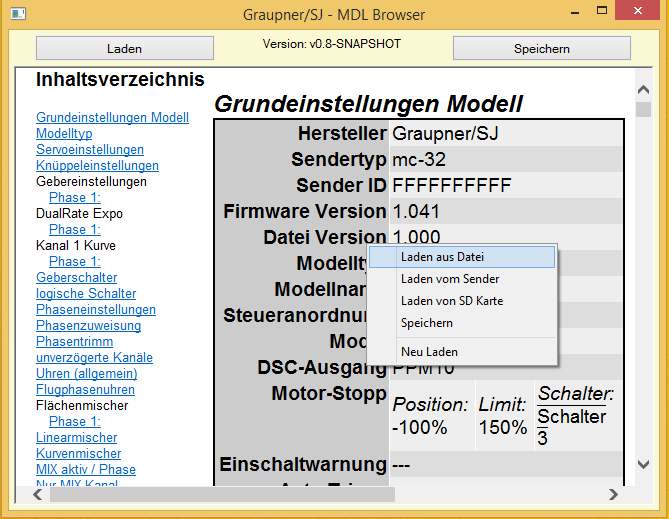
Task: Open the Servoeinstellungen link
Action: tap(83, 150)
